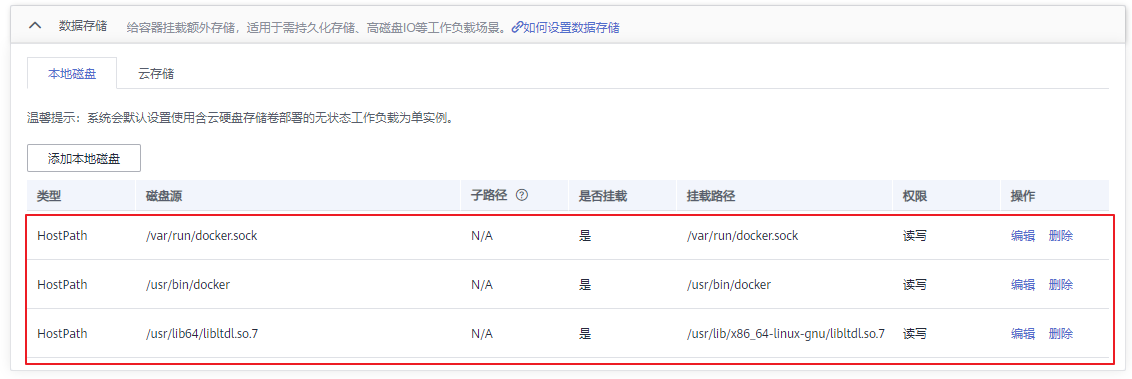The height and width of the screenshot is (379, 1132).
Task: Switch to the 本地磁盘 tab
Action: (72, 73)
